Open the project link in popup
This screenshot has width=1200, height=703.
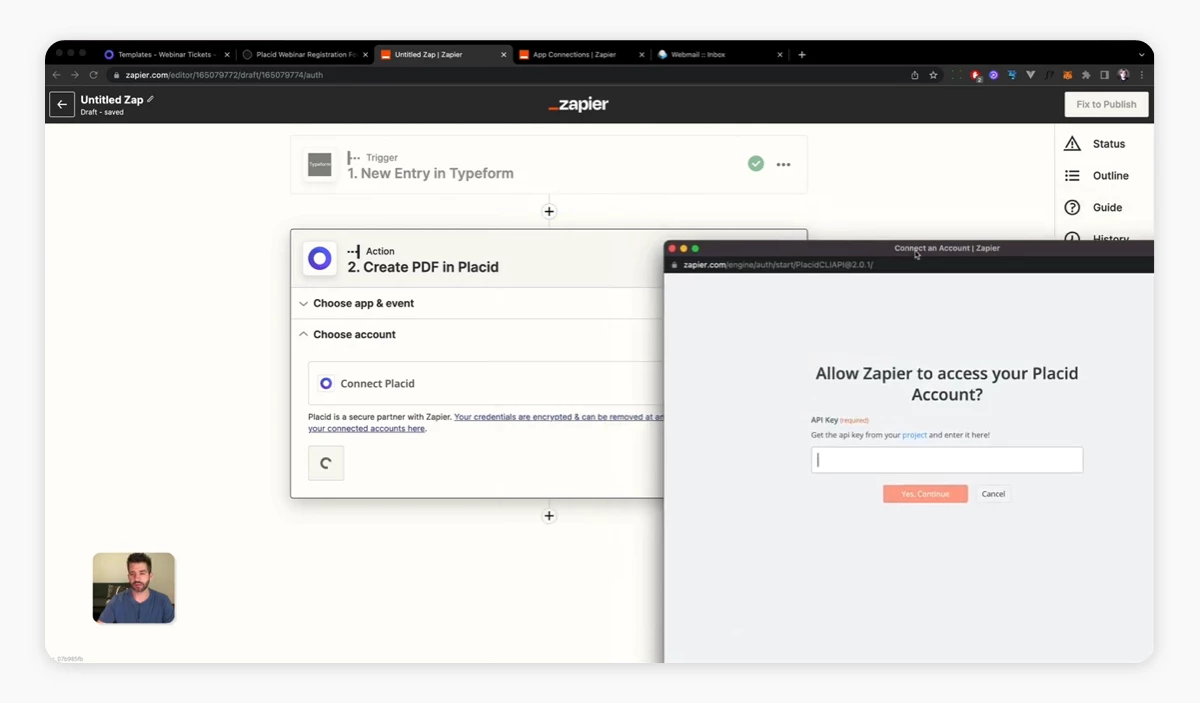(914, 435)
